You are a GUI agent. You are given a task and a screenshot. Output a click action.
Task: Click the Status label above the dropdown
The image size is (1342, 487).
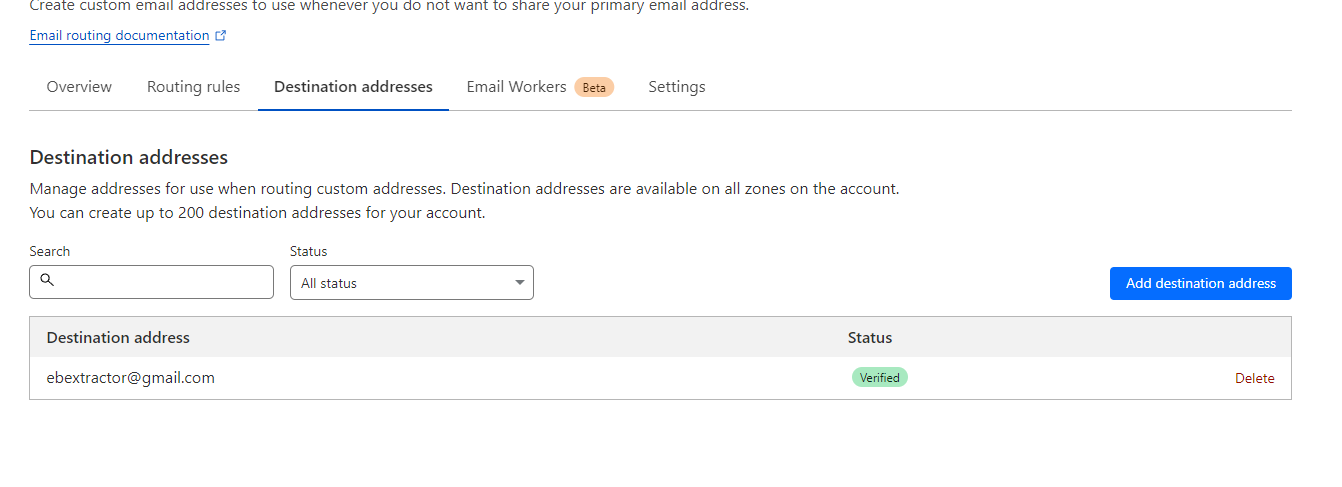tap(308, 252)
